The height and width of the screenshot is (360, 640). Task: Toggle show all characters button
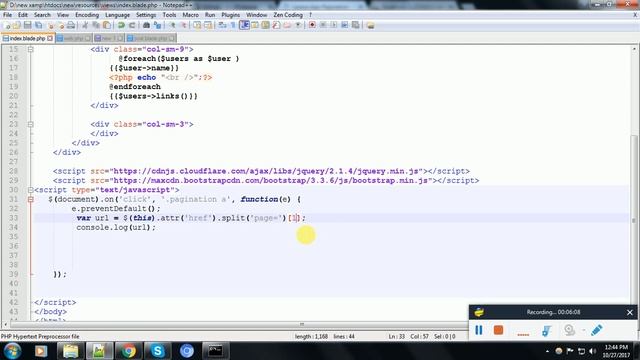click(x=233, y=25)
